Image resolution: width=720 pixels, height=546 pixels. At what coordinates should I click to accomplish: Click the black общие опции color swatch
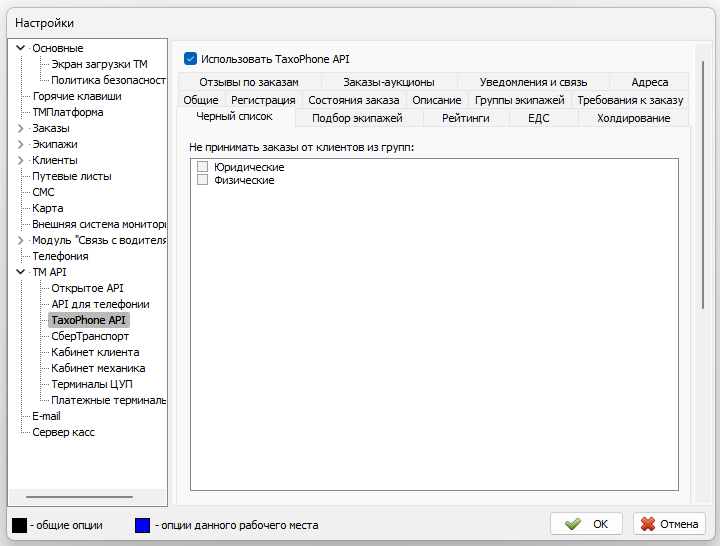(19, 525)
